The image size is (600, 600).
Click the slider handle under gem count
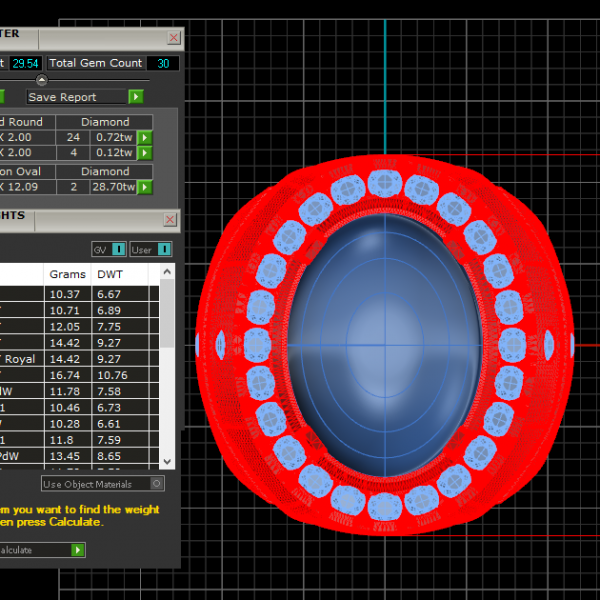41,80
